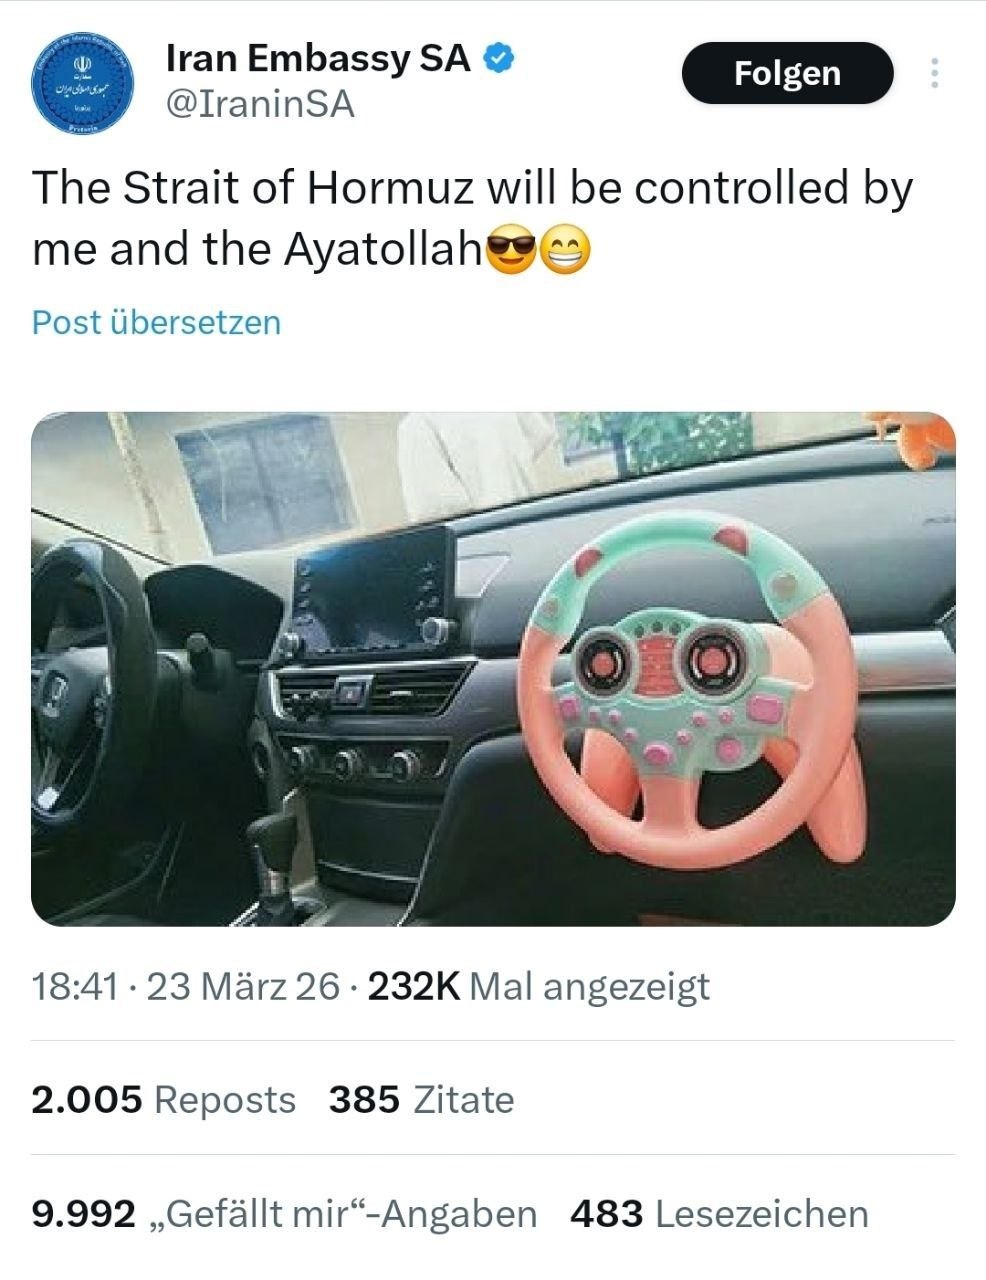Viewport: 986px width, 1280px height.
Task: Click the sunglasses emoji in the post
Action: 510,251
